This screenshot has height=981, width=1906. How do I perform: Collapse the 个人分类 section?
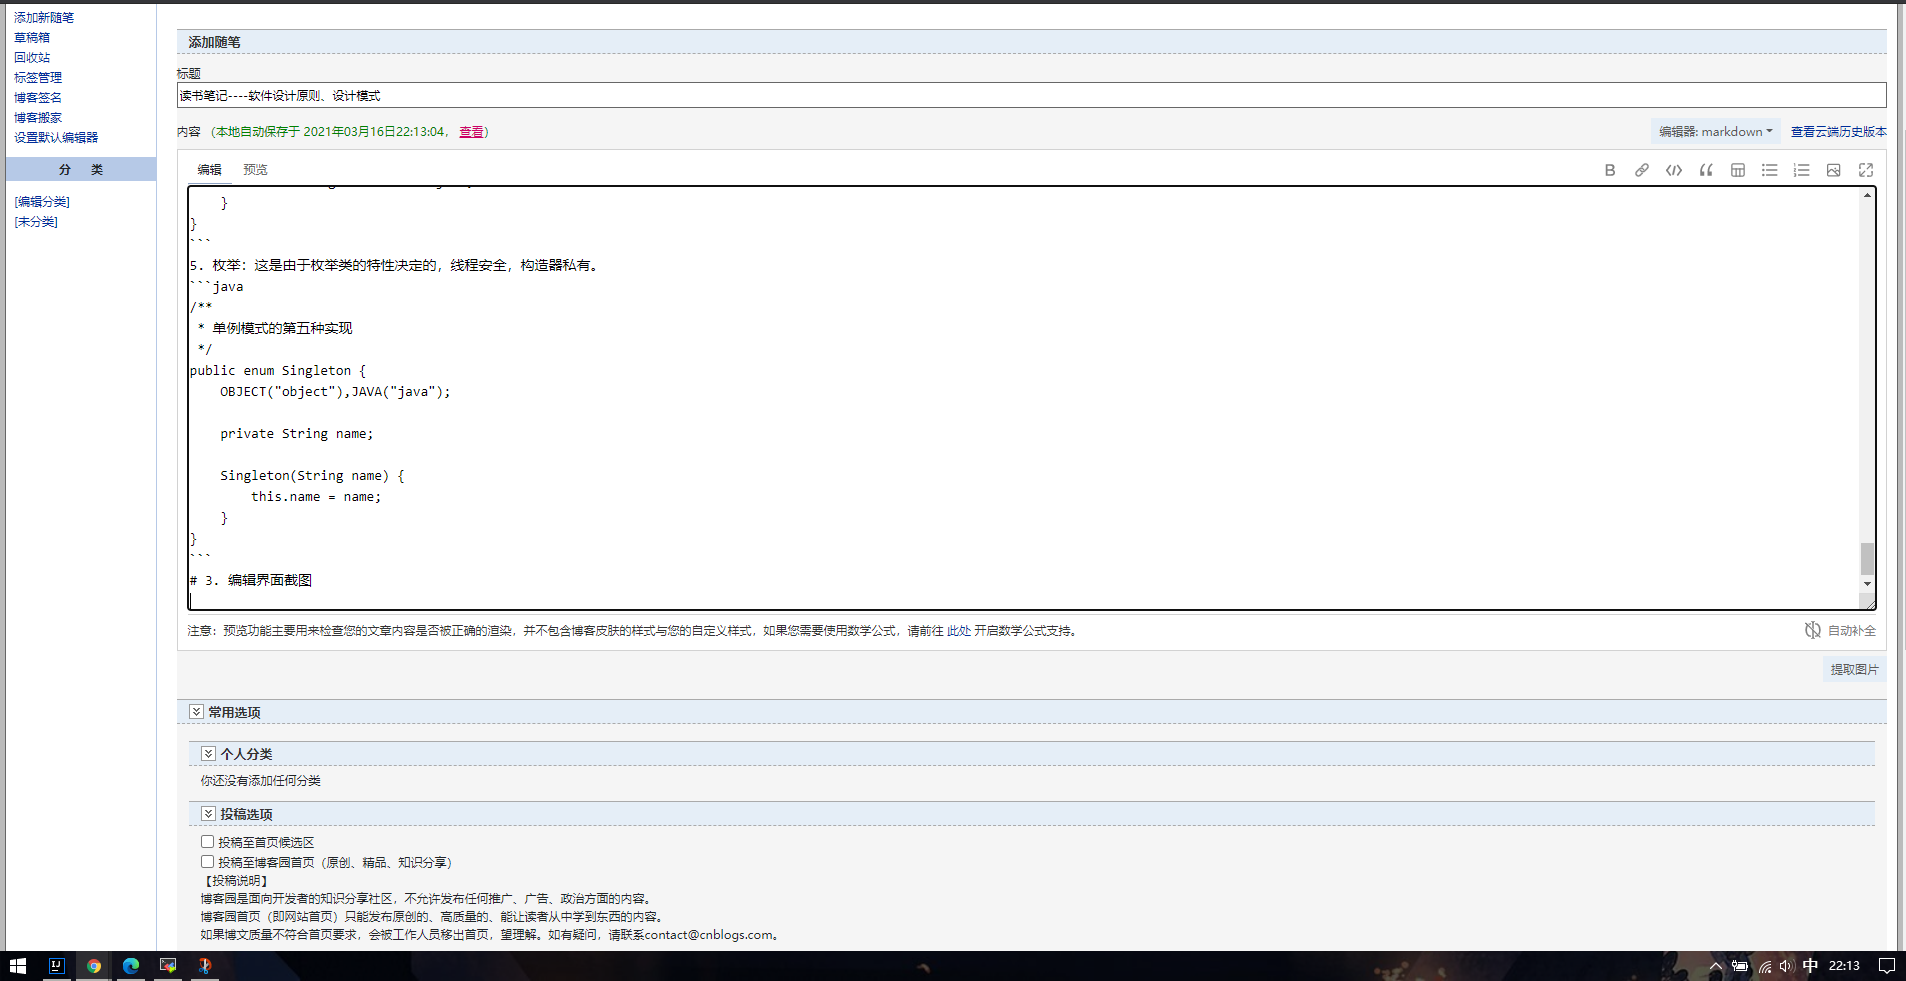208,754
